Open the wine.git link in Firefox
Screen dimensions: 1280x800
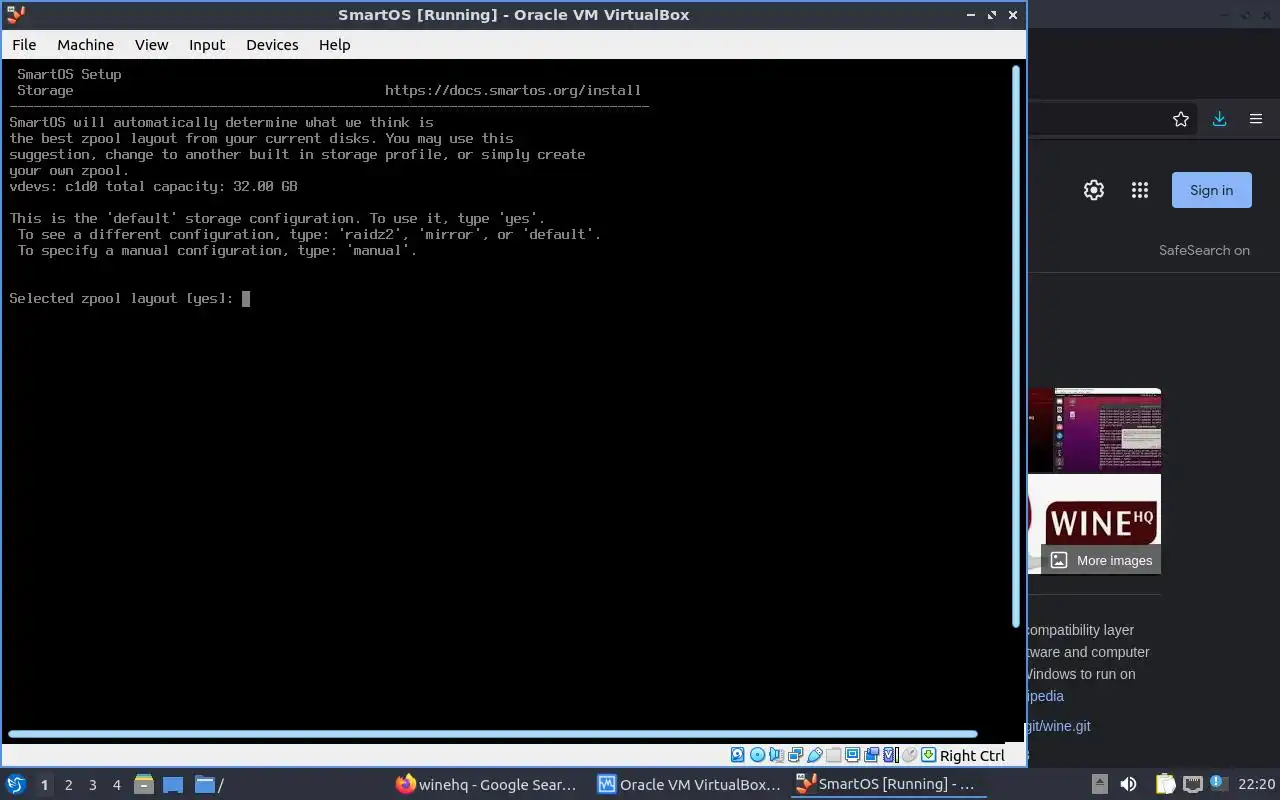point(1058,726)
